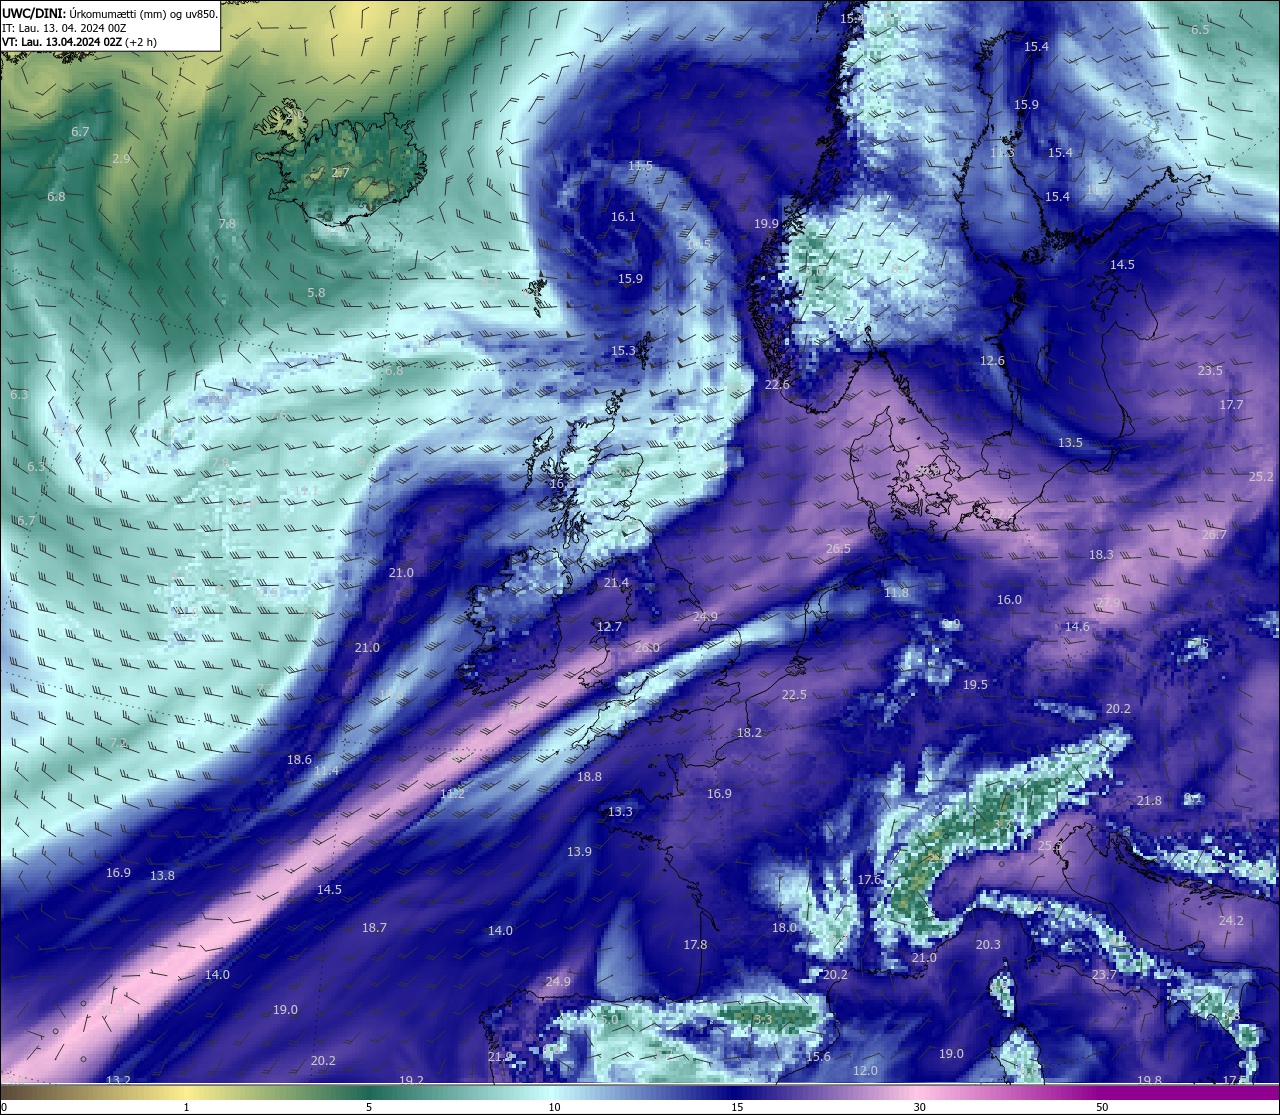The image size is (1280, 1115).
Task: Click the map value 23.7
Action: (x=1104, y=975)
